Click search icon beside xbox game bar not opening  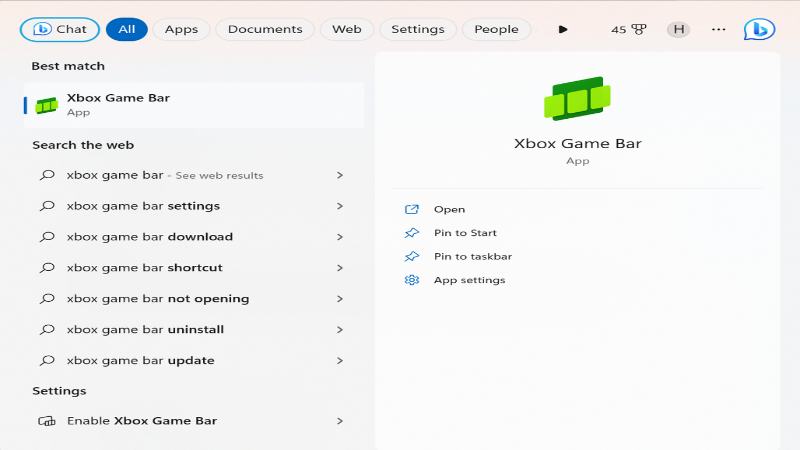[x=47, y=298]
